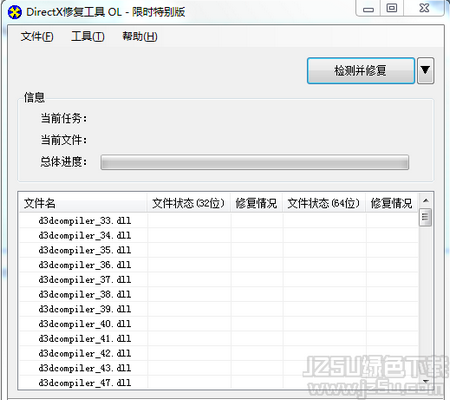This screenshot has height=400, width=450.
Task: Open the 工具(T) menu
Action: [88, 36]
